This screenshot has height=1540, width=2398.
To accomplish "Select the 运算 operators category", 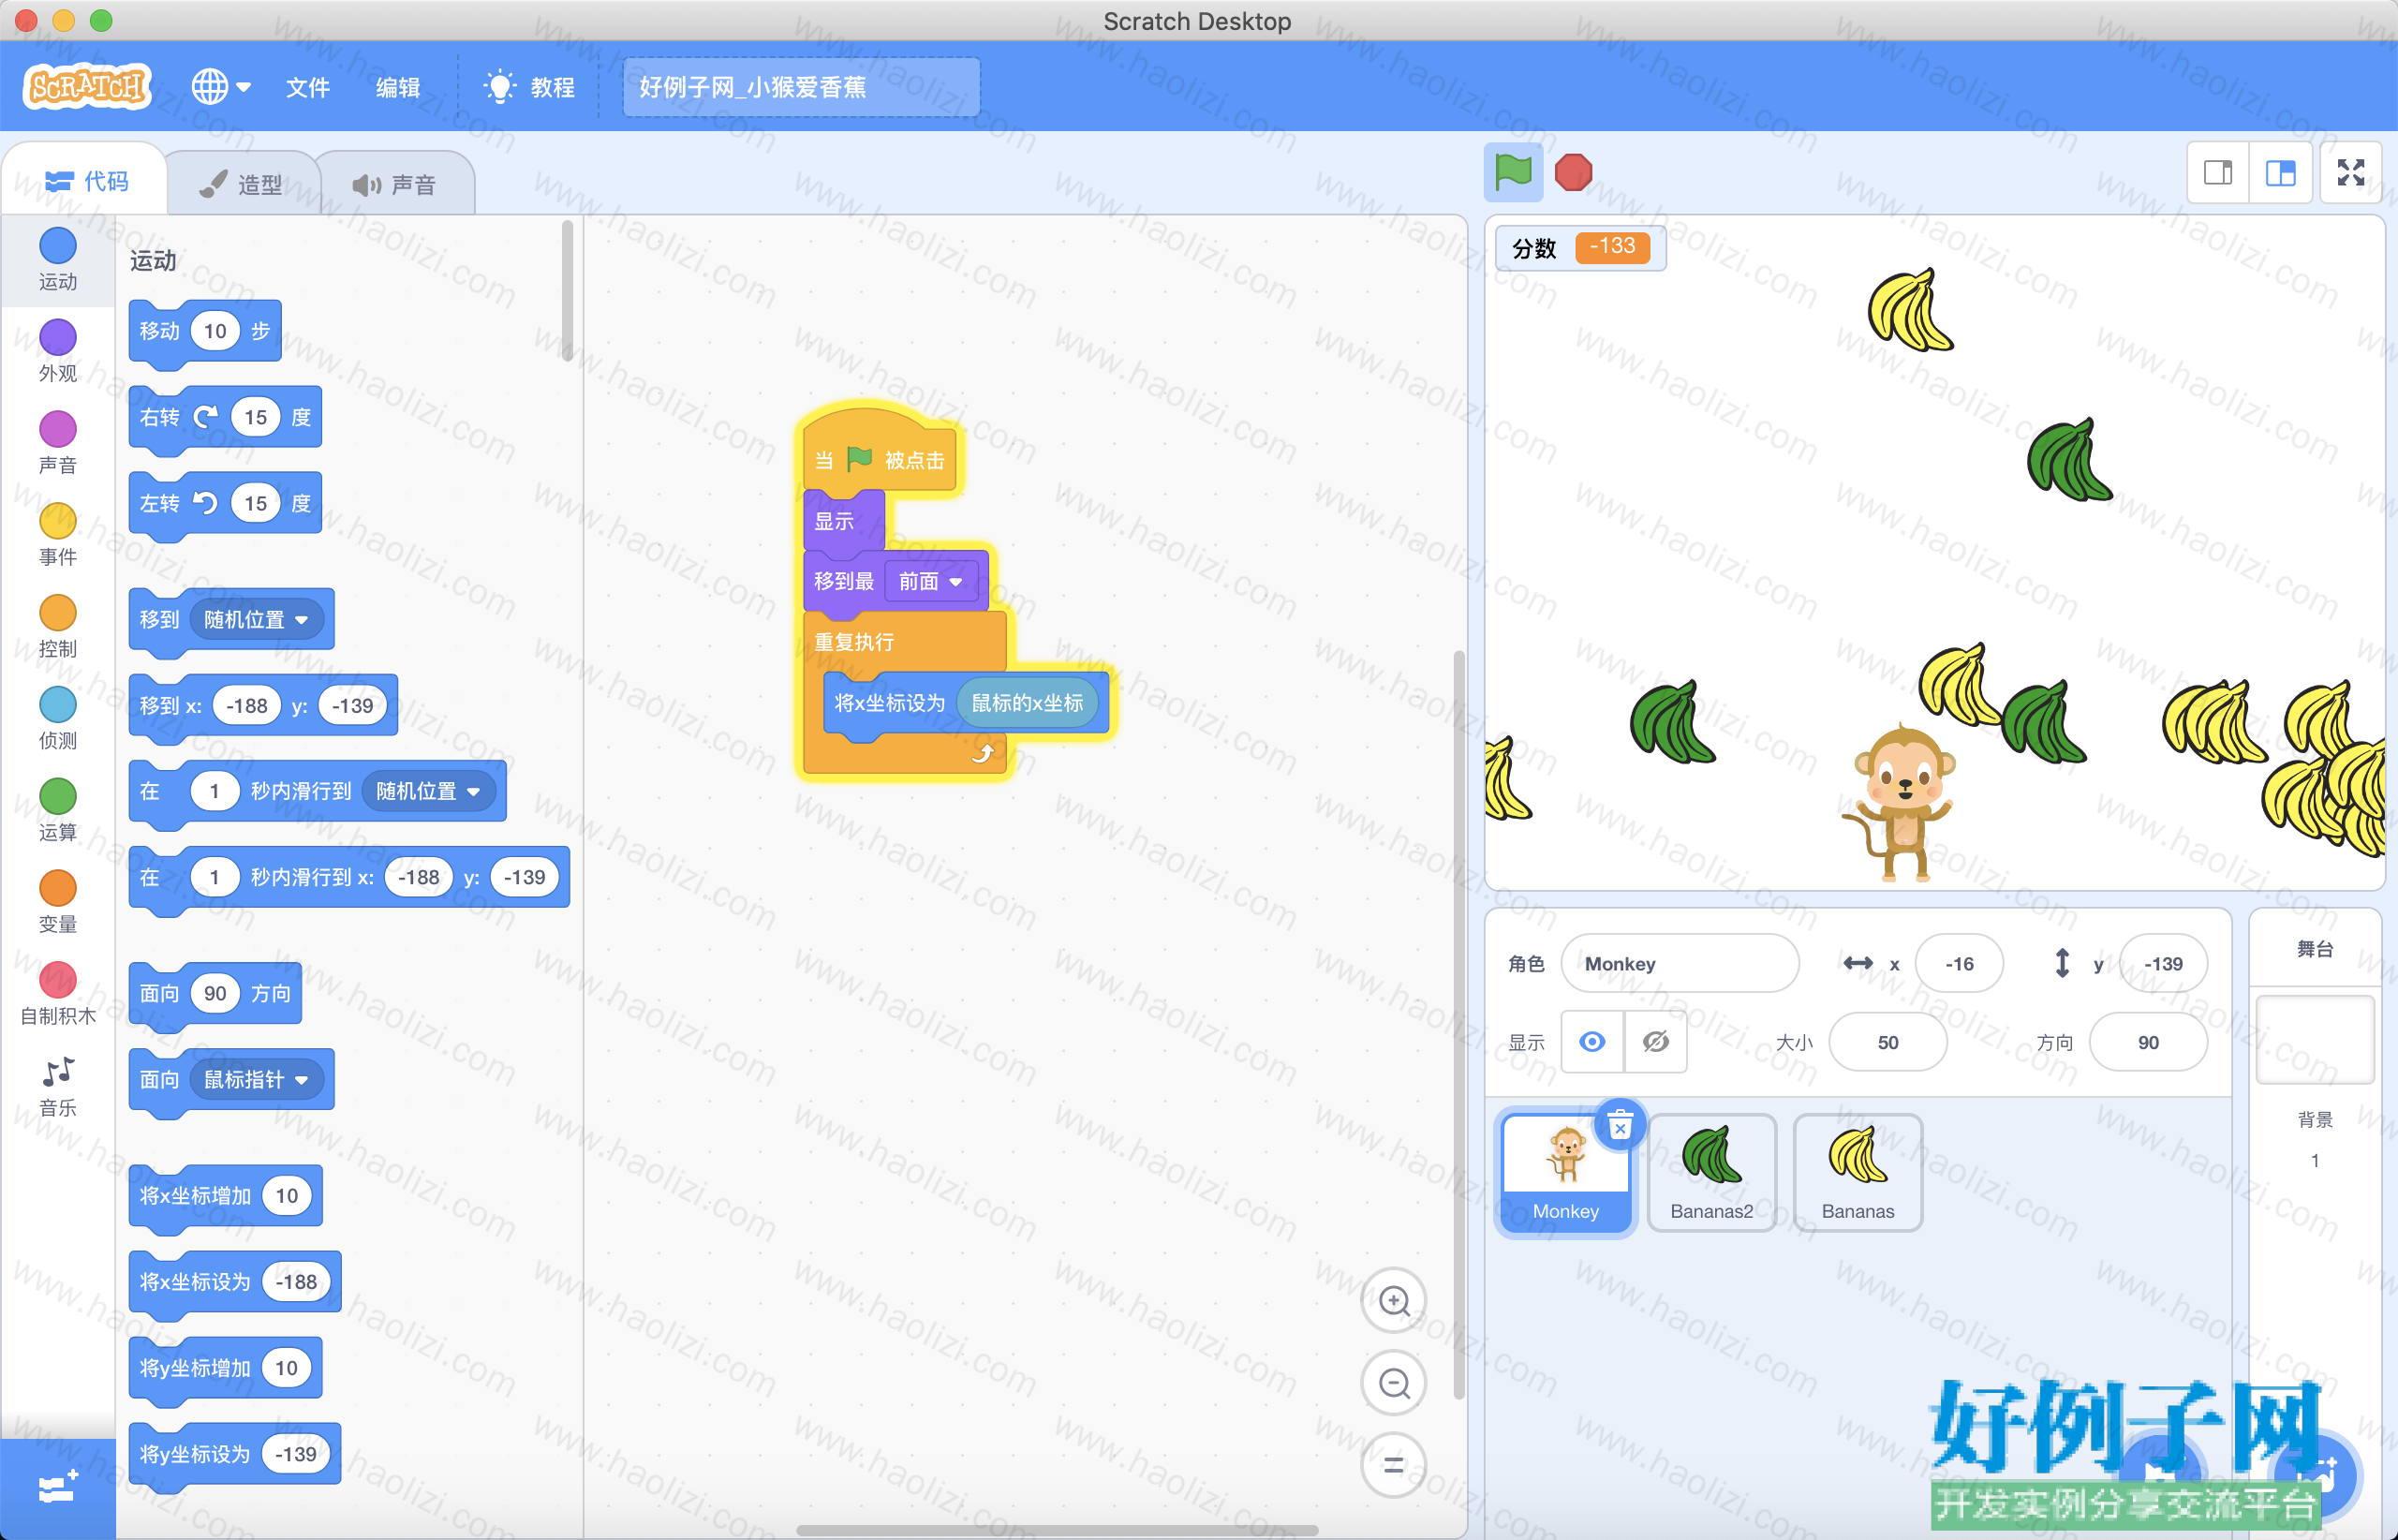I will [58, 810].
